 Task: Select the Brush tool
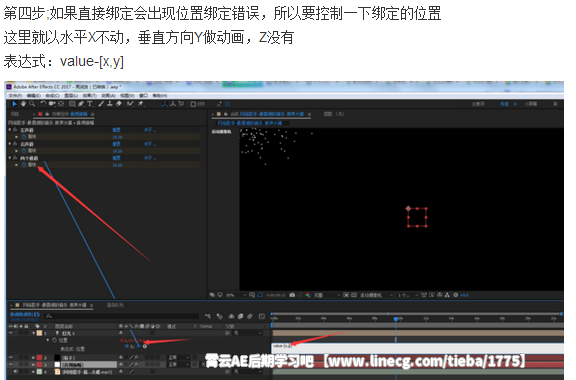pos(101,104)
